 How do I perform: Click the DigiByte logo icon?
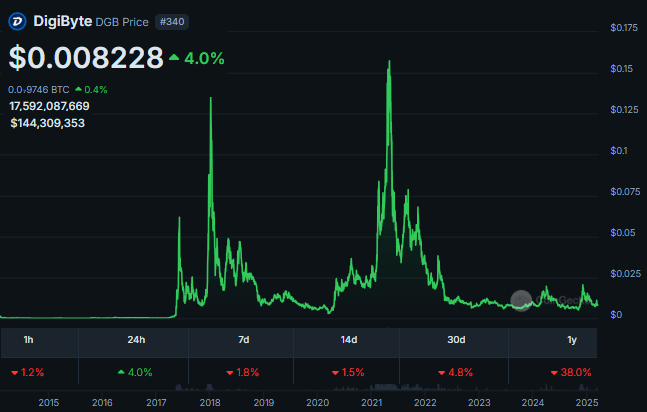17,21
